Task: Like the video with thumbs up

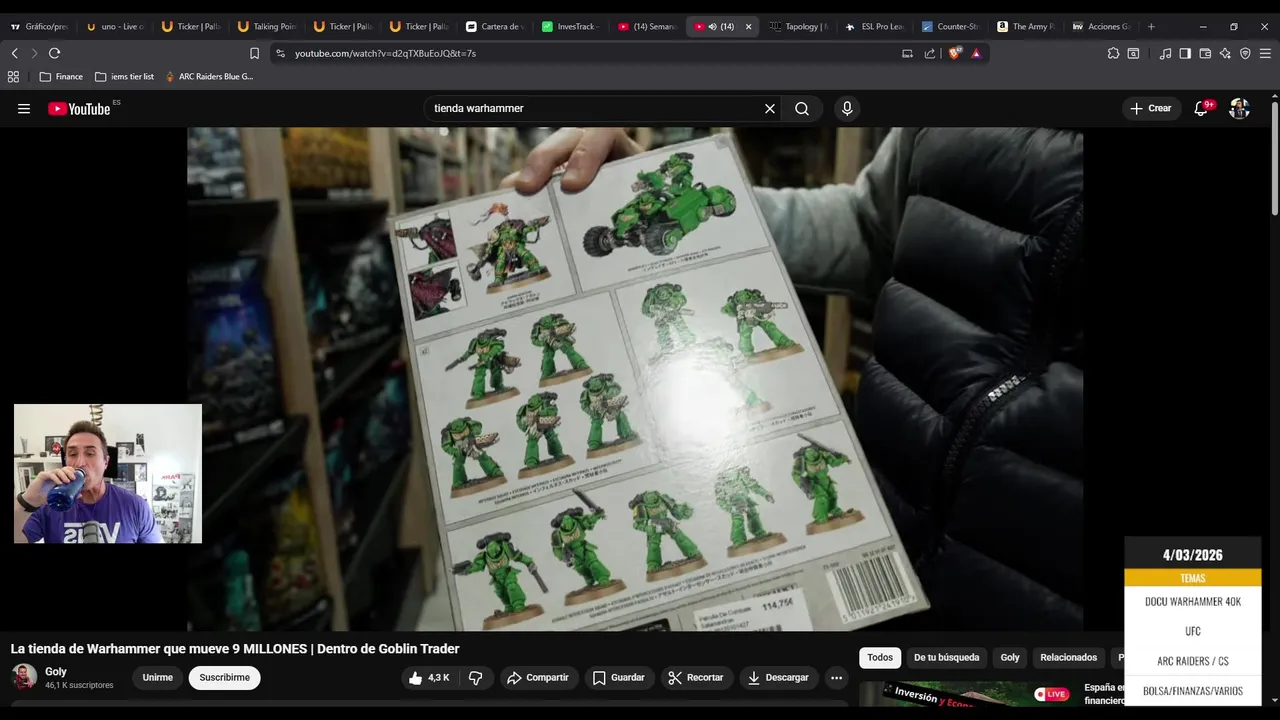Action: [428, 678]
